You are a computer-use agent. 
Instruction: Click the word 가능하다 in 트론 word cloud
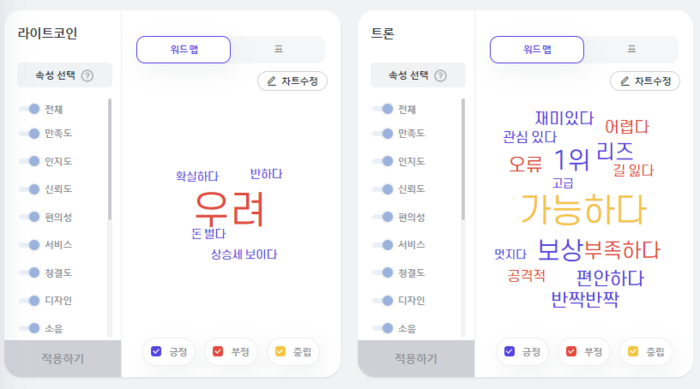583,209
